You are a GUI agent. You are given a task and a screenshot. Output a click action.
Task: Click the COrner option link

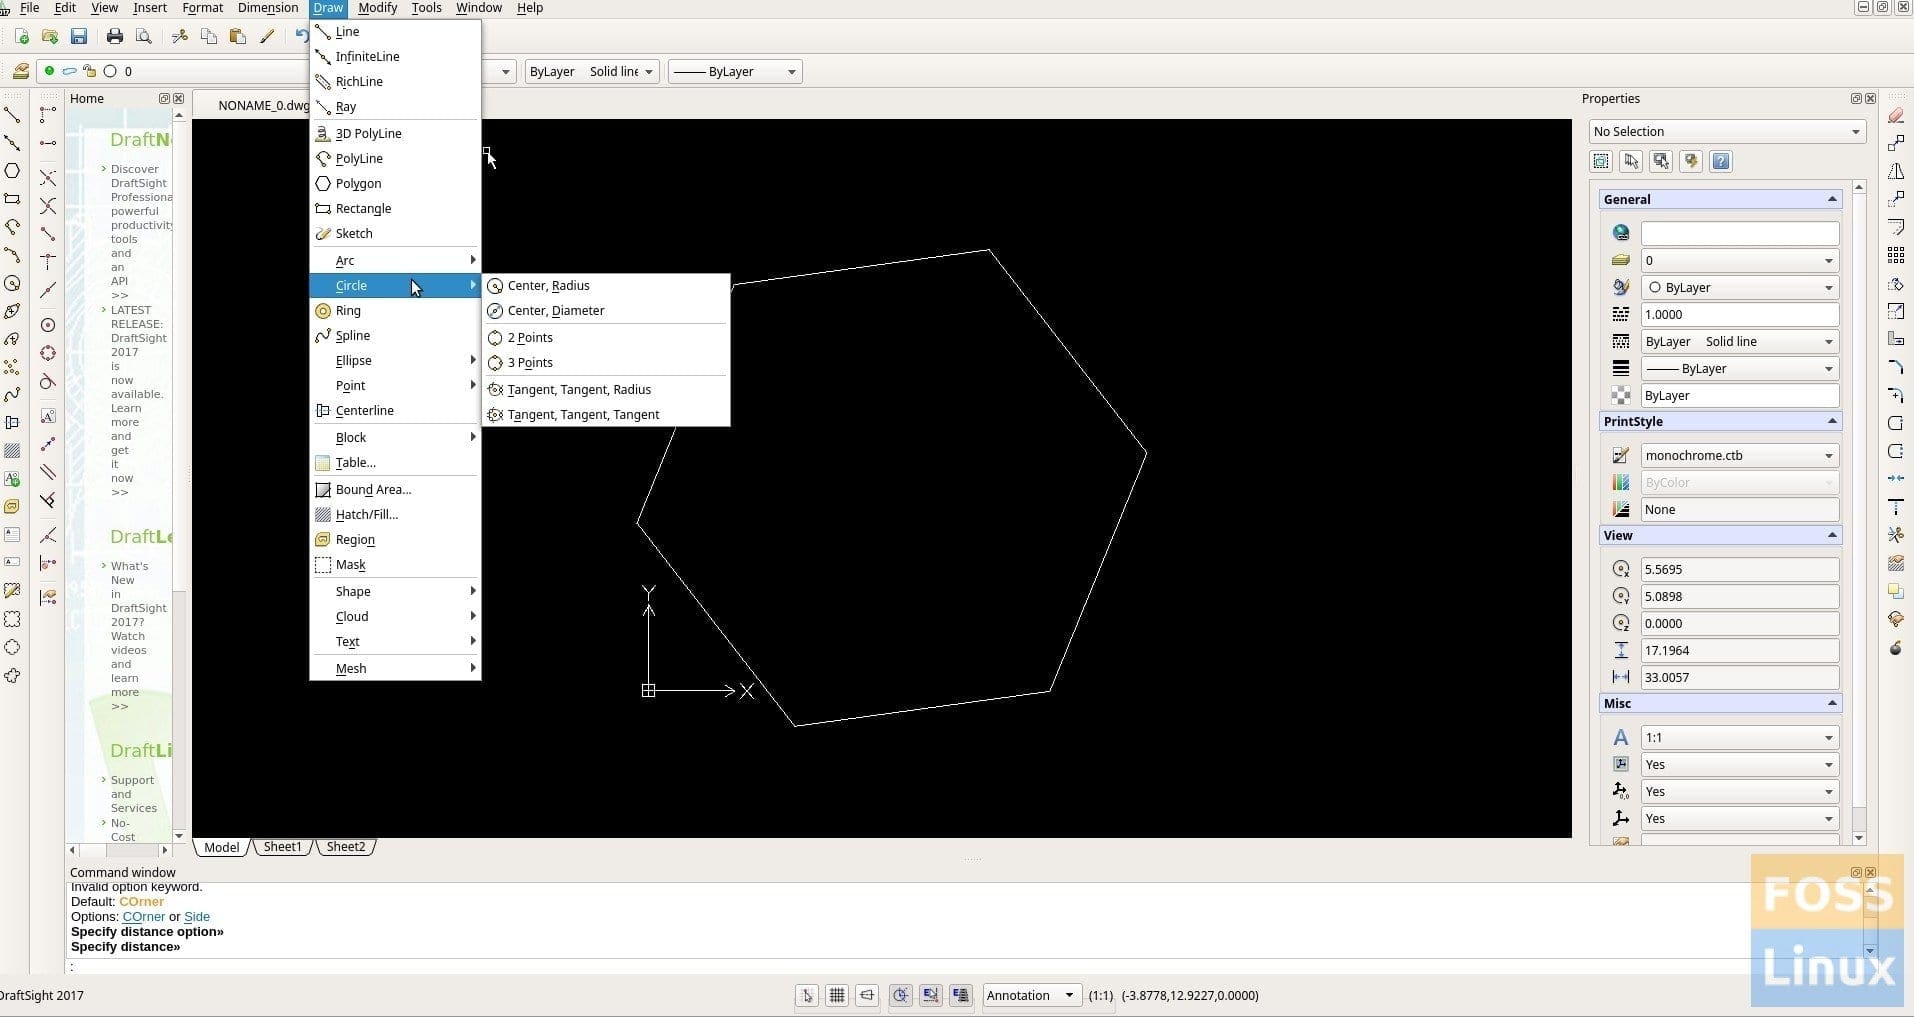pyautogui.click(x=143, y=917)
